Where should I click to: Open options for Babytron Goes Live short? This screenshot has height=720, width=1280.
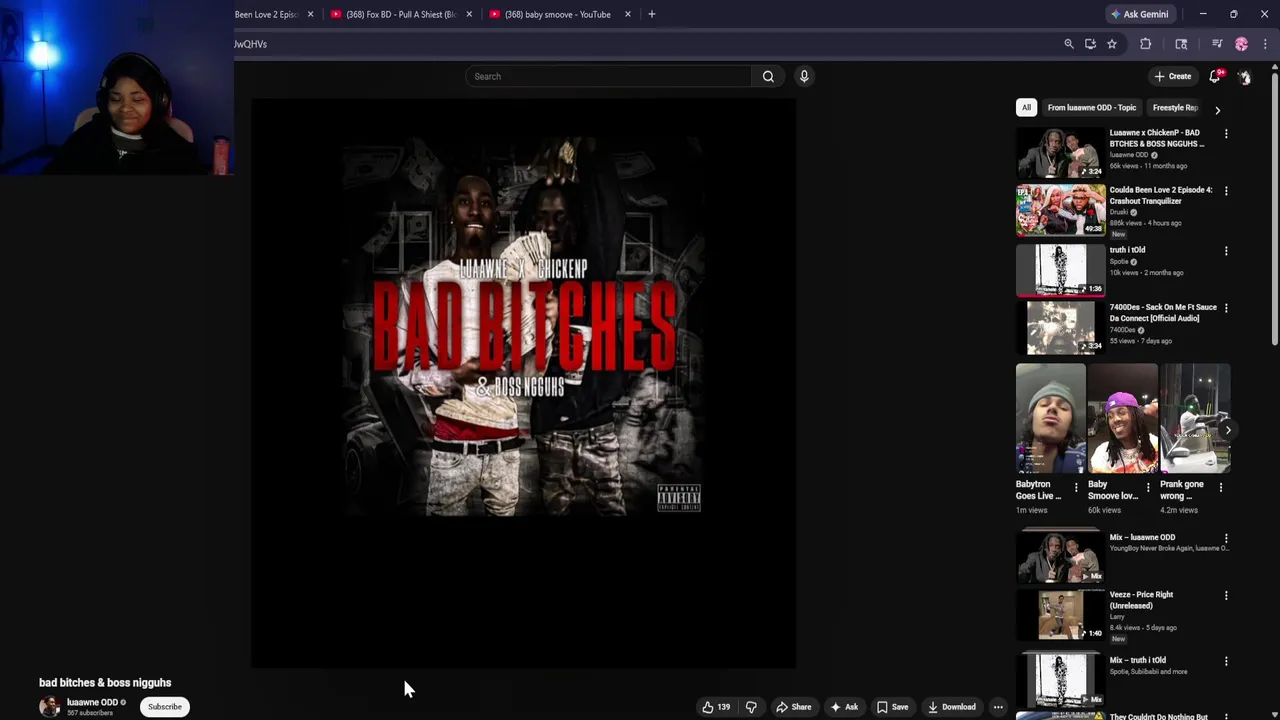[x=1076, y=487]
